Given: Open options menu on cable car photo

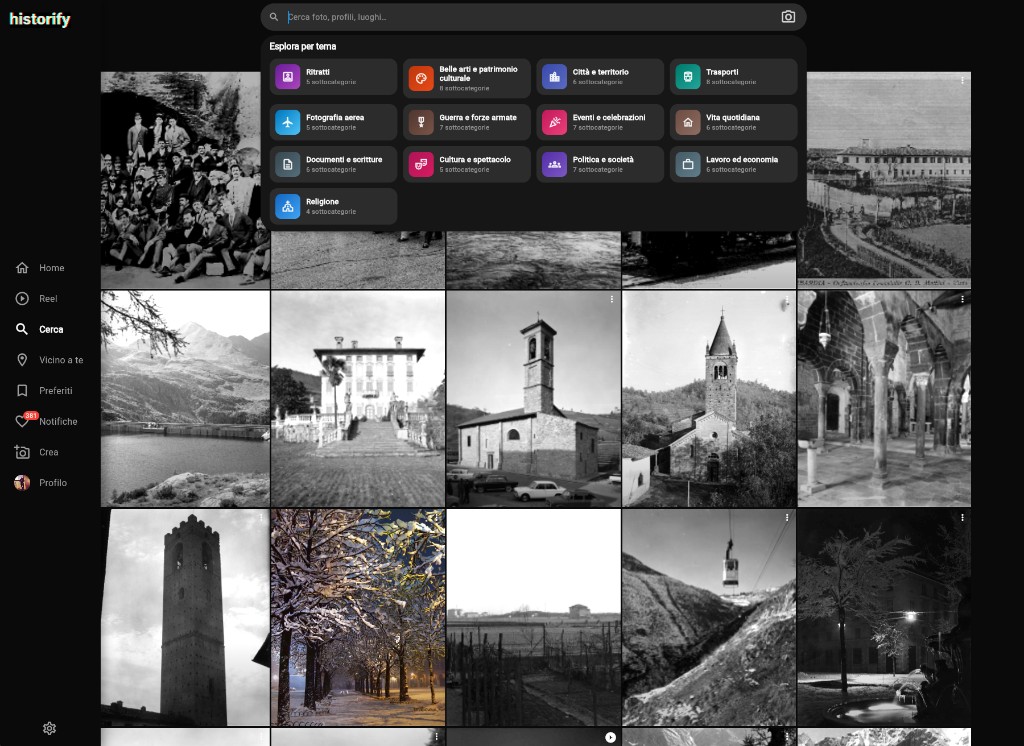Looking at the screenshot, I should tap(786, 517).
